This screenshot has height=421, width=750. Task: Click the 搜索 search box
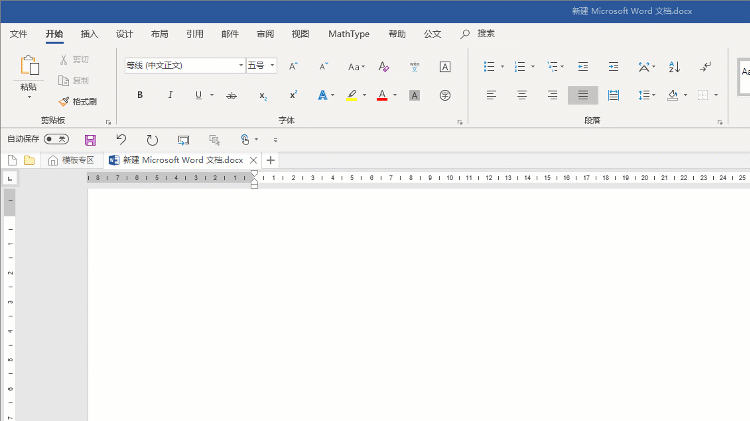[x=477, y=33]
